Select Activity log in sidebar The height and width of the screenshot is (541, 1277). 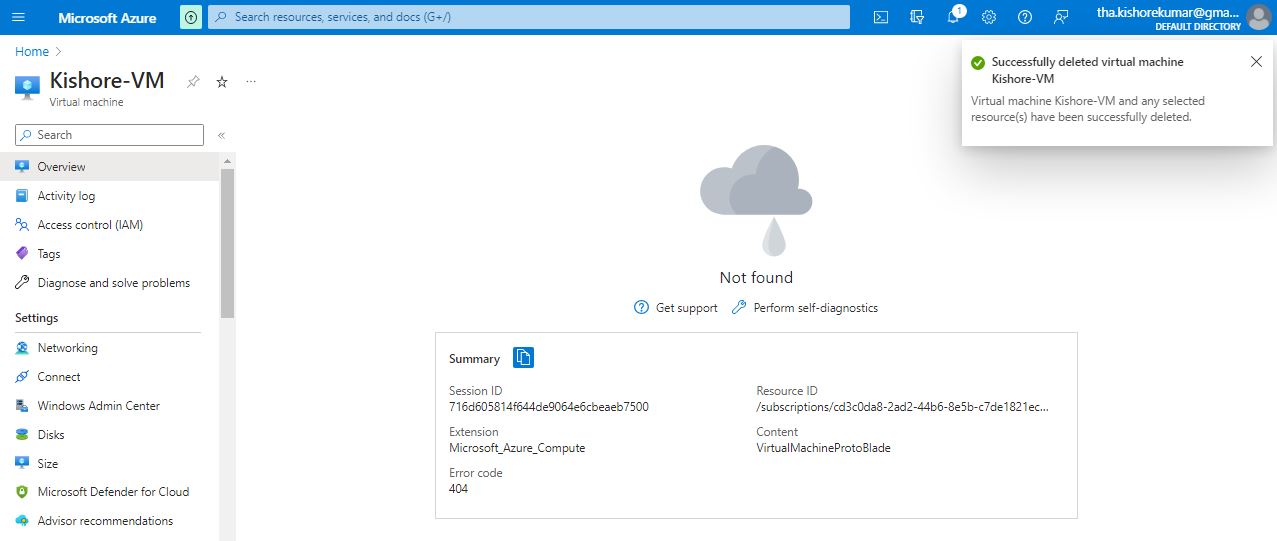[x=66, y=196]
